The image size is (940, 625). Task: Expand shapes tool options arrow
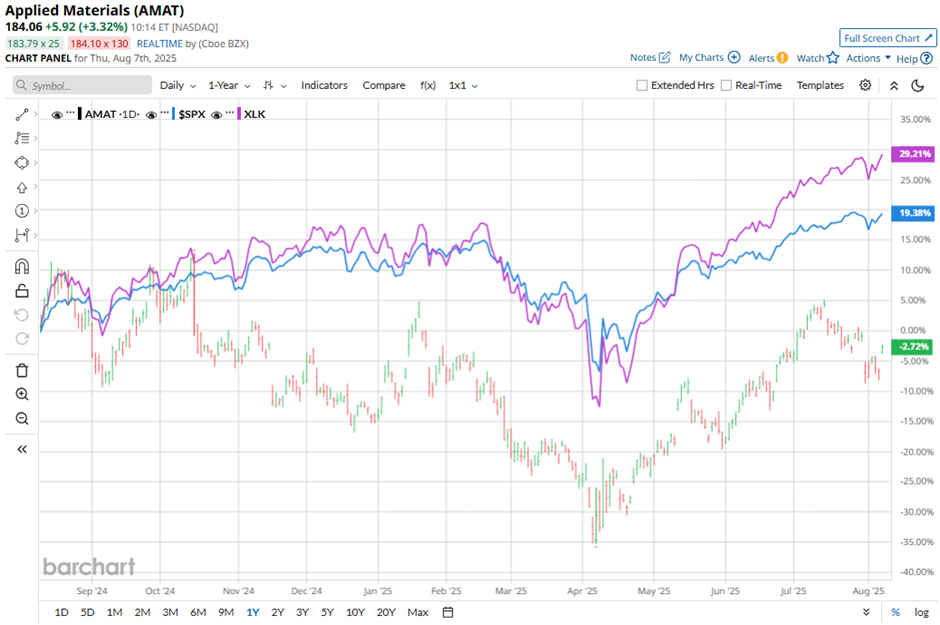click(36, 163)
